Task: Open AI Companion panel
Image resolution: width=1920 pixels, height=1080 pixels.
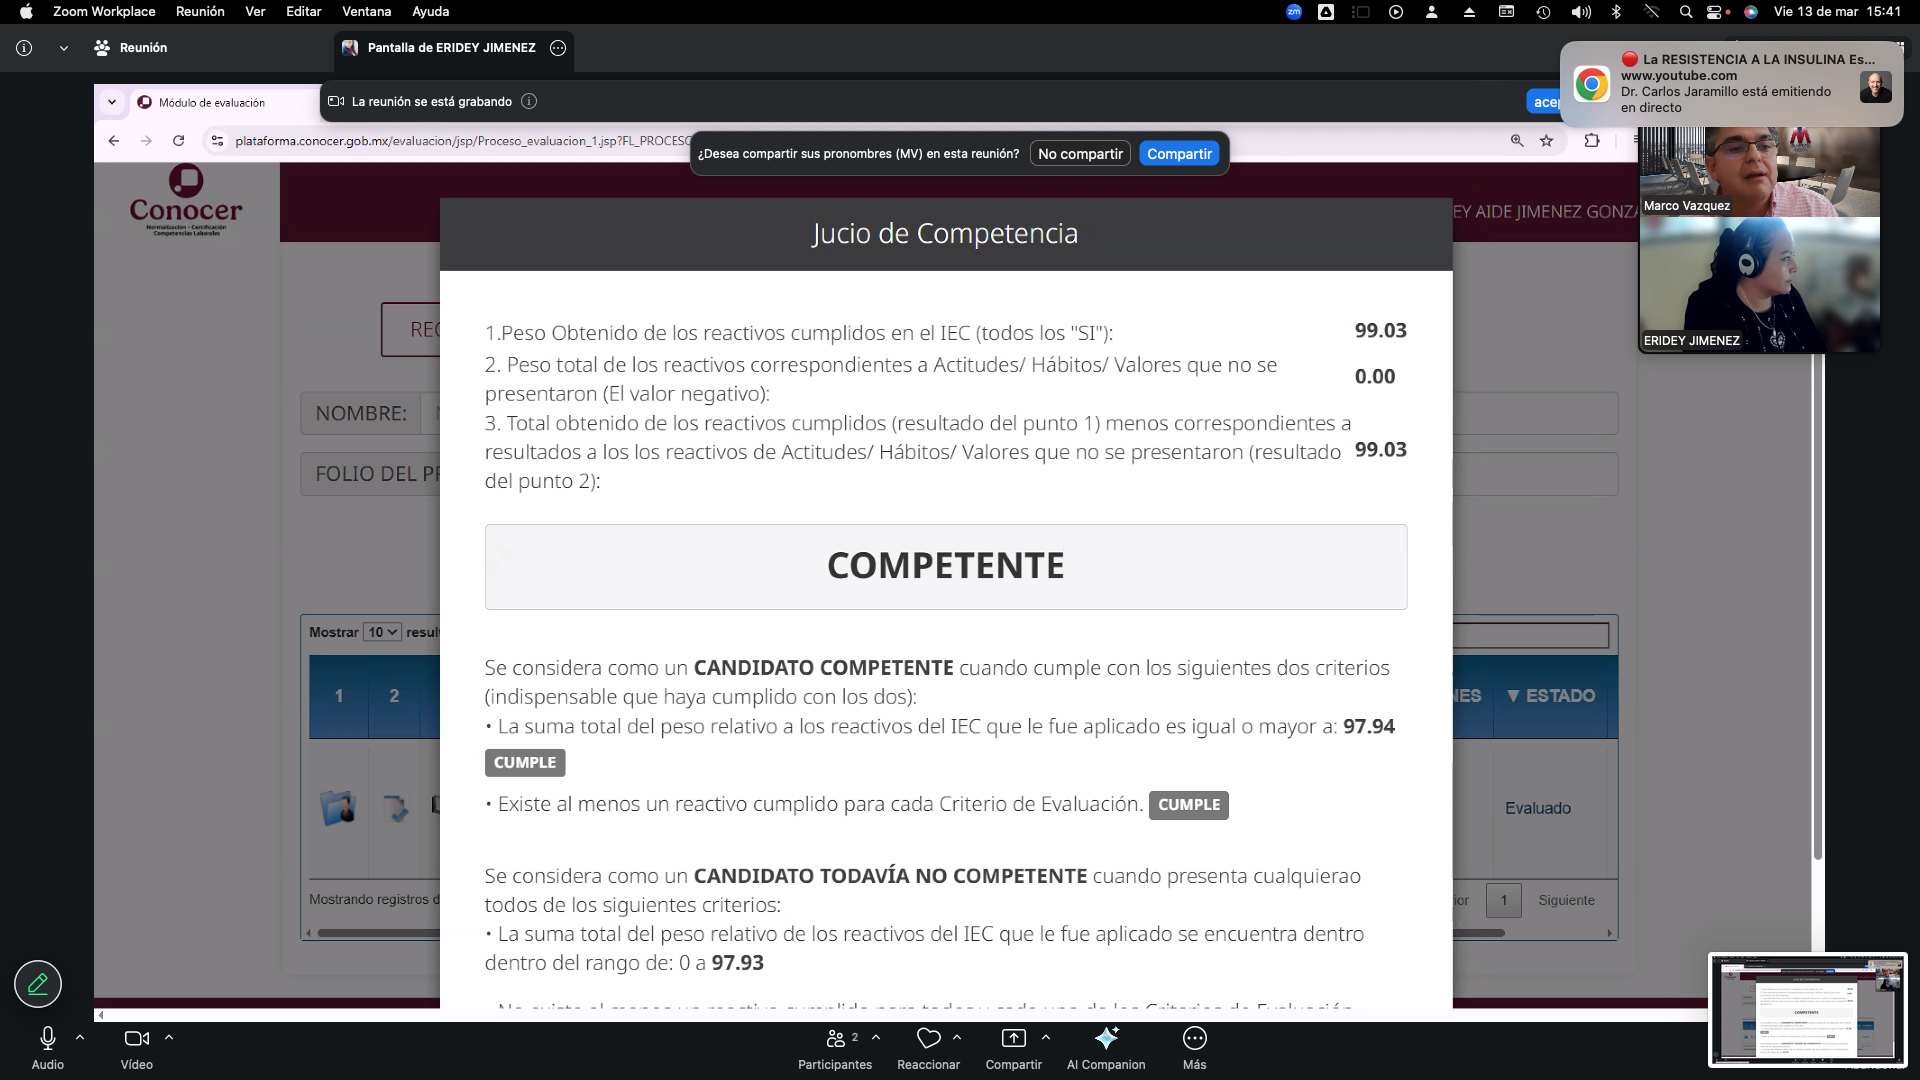Action: 1106,1039
